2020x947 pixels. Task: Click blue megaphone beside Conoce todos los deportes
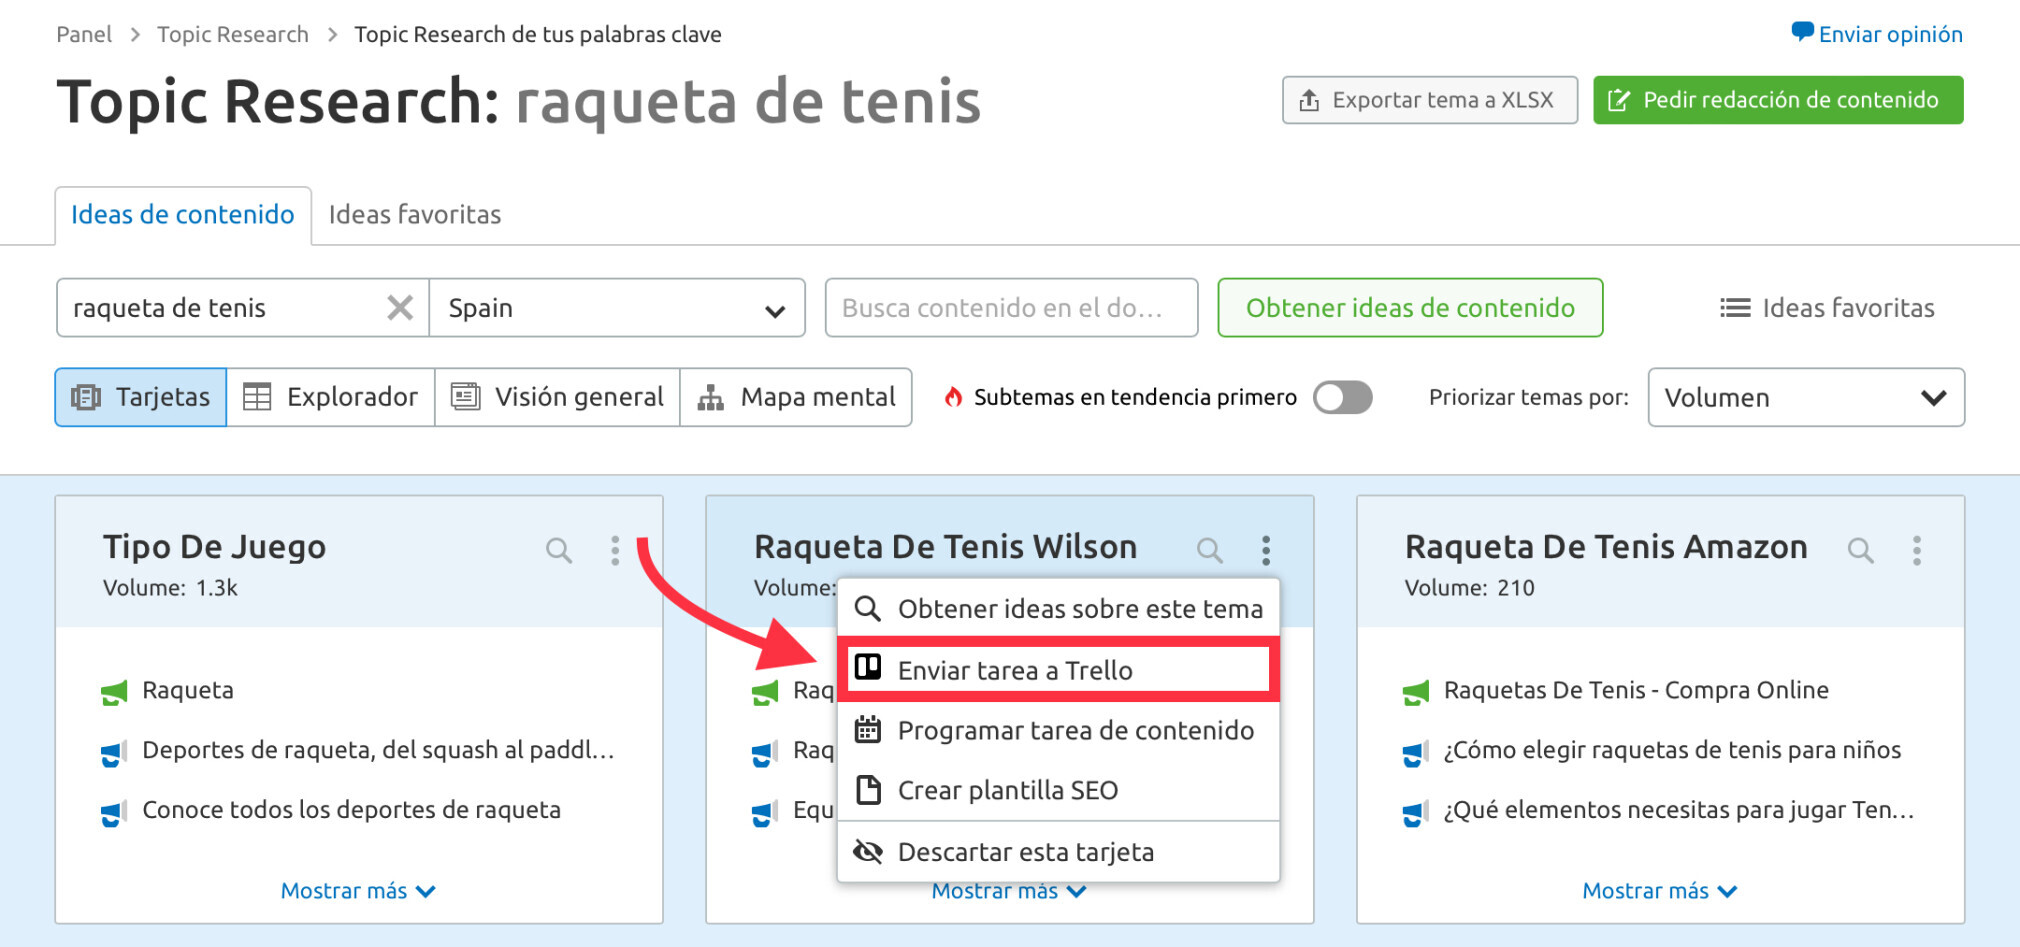(115, 813)
